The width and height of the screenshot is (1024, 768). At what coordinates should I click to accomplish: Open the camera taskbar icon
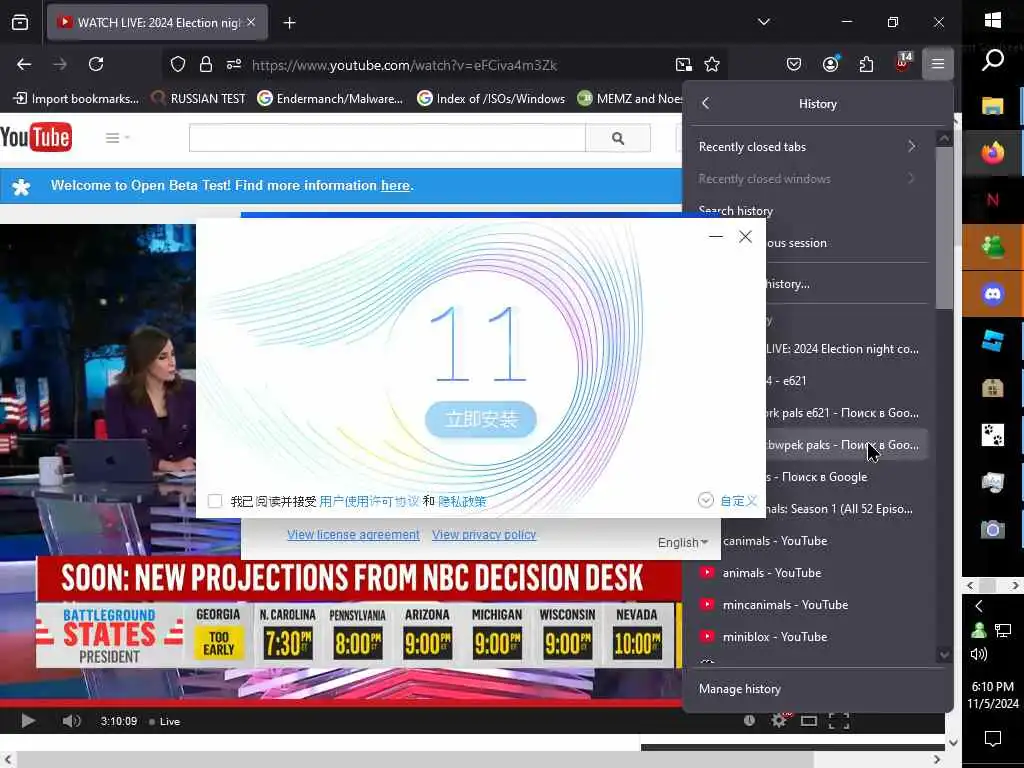993,529
